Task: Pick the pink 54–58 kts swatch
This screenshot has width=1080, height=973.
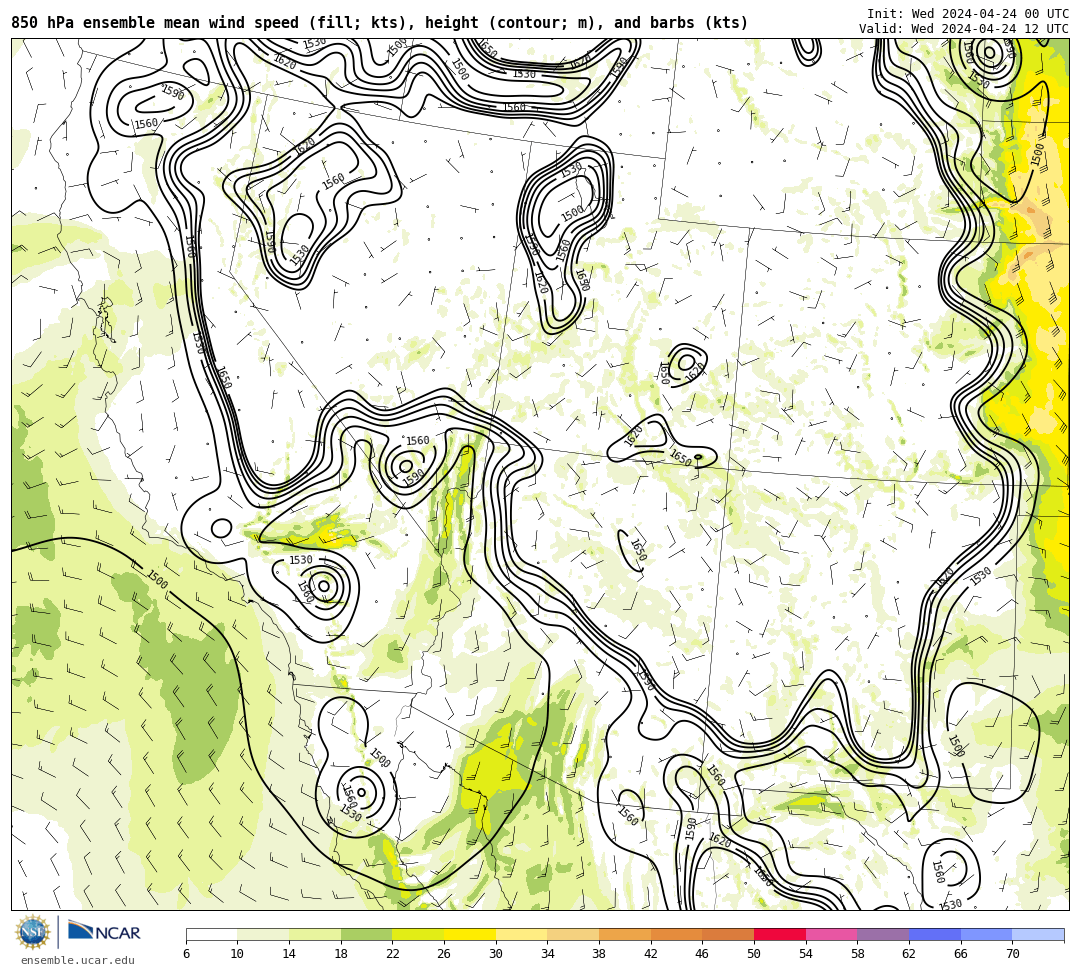Action: coord(831,934)
